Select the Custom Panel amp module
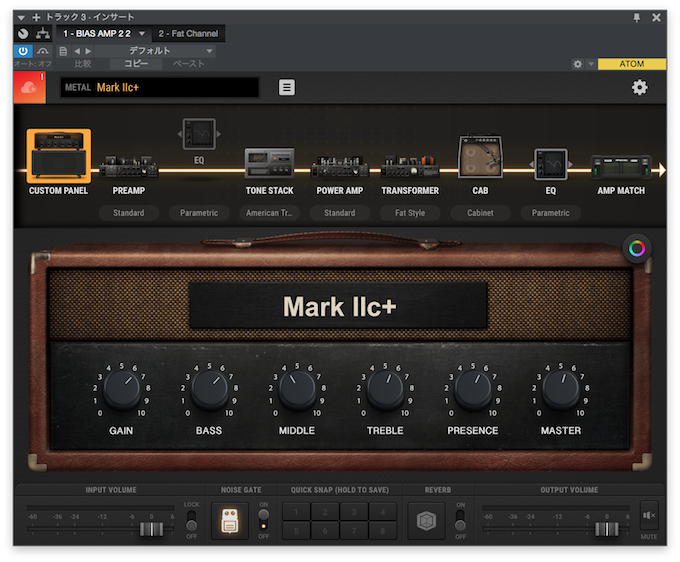The image size is (680, 562). [59, 156]
